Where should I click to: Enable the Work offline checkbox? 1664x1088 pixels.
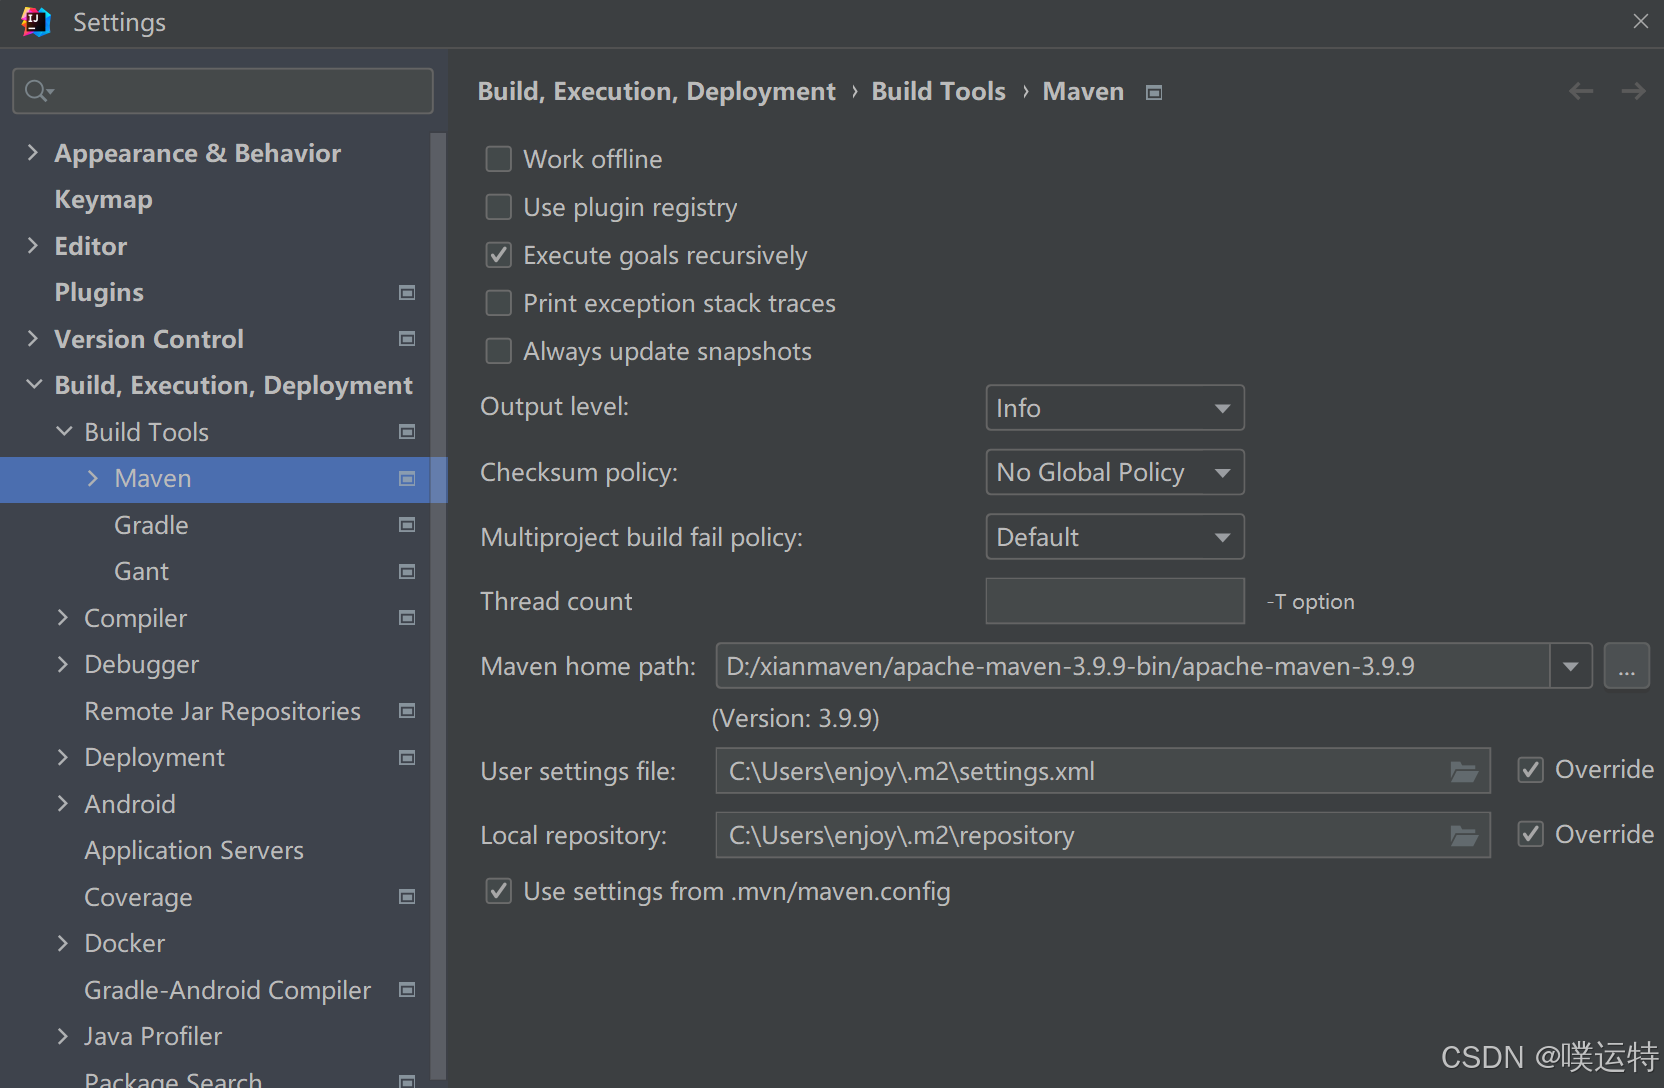pos(498,159)
